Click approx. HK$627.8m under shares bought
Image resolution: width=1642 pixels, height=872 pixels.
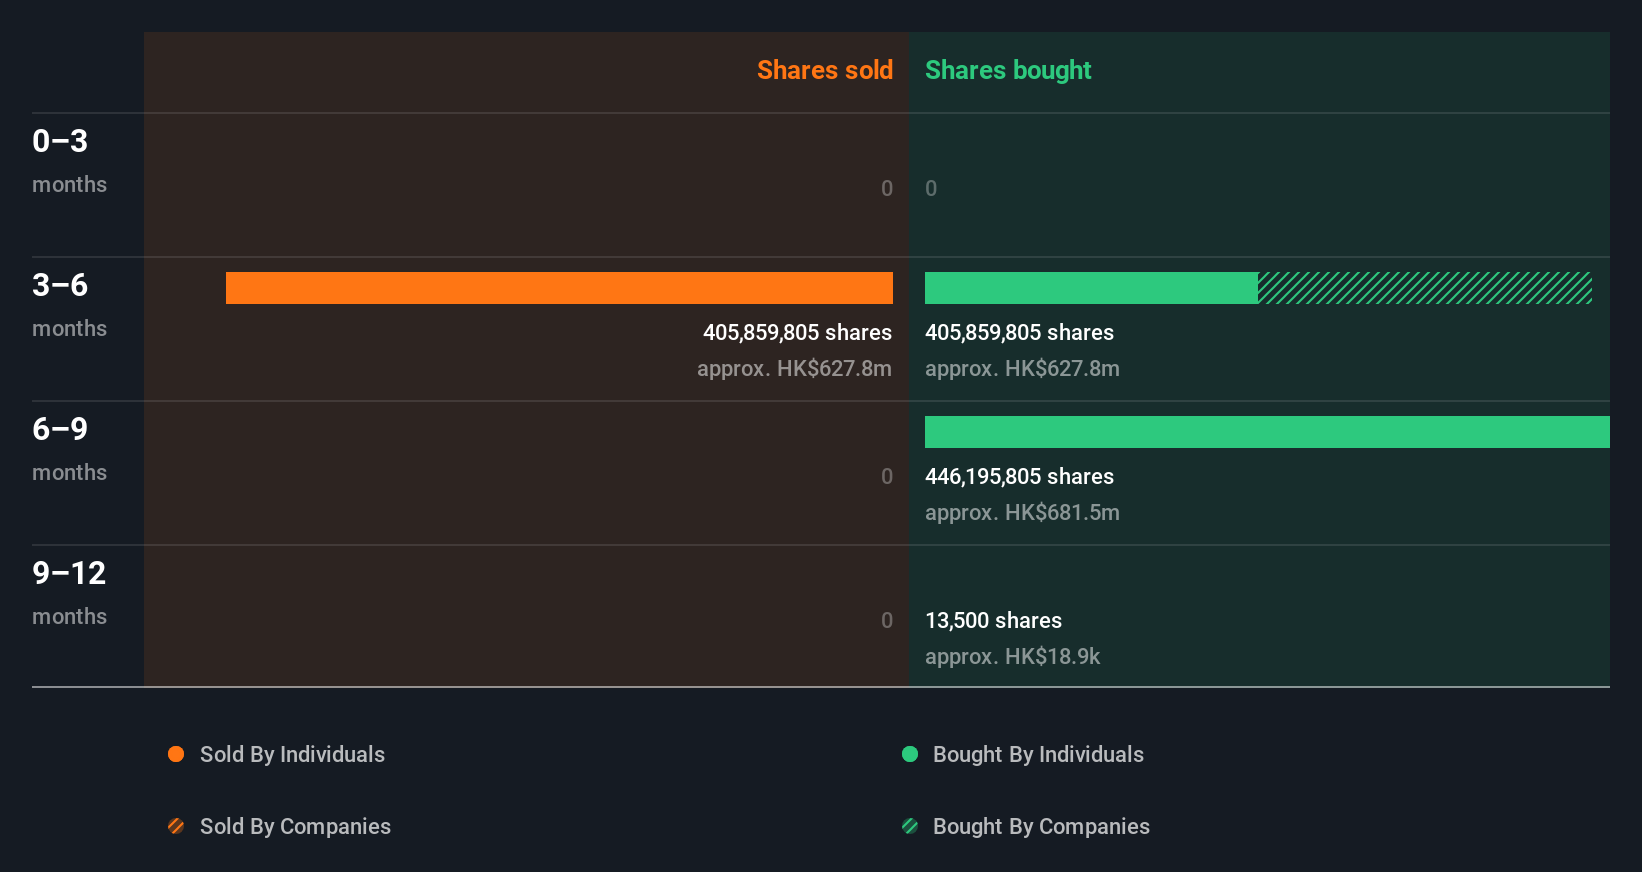tap(1022, 369)
